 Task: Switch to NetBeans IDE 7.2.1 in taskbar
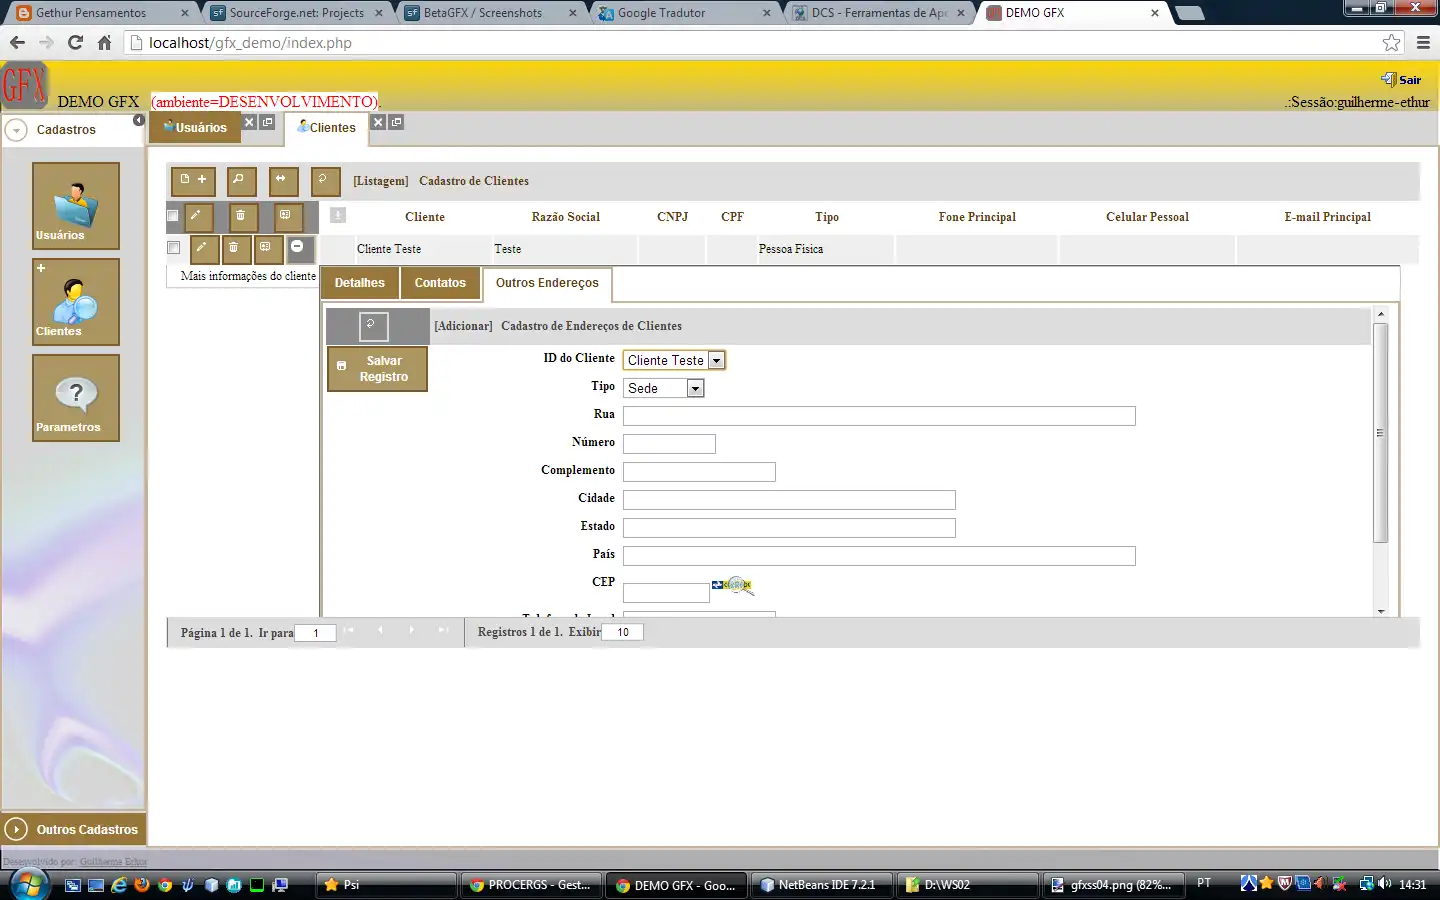pos(820,885)
